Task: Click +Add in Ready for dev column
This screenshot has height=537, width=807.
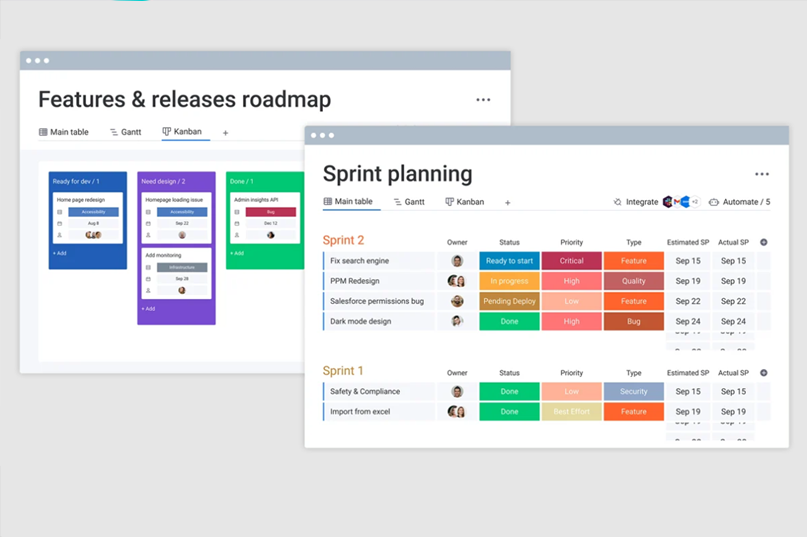Action: (60, 253)
